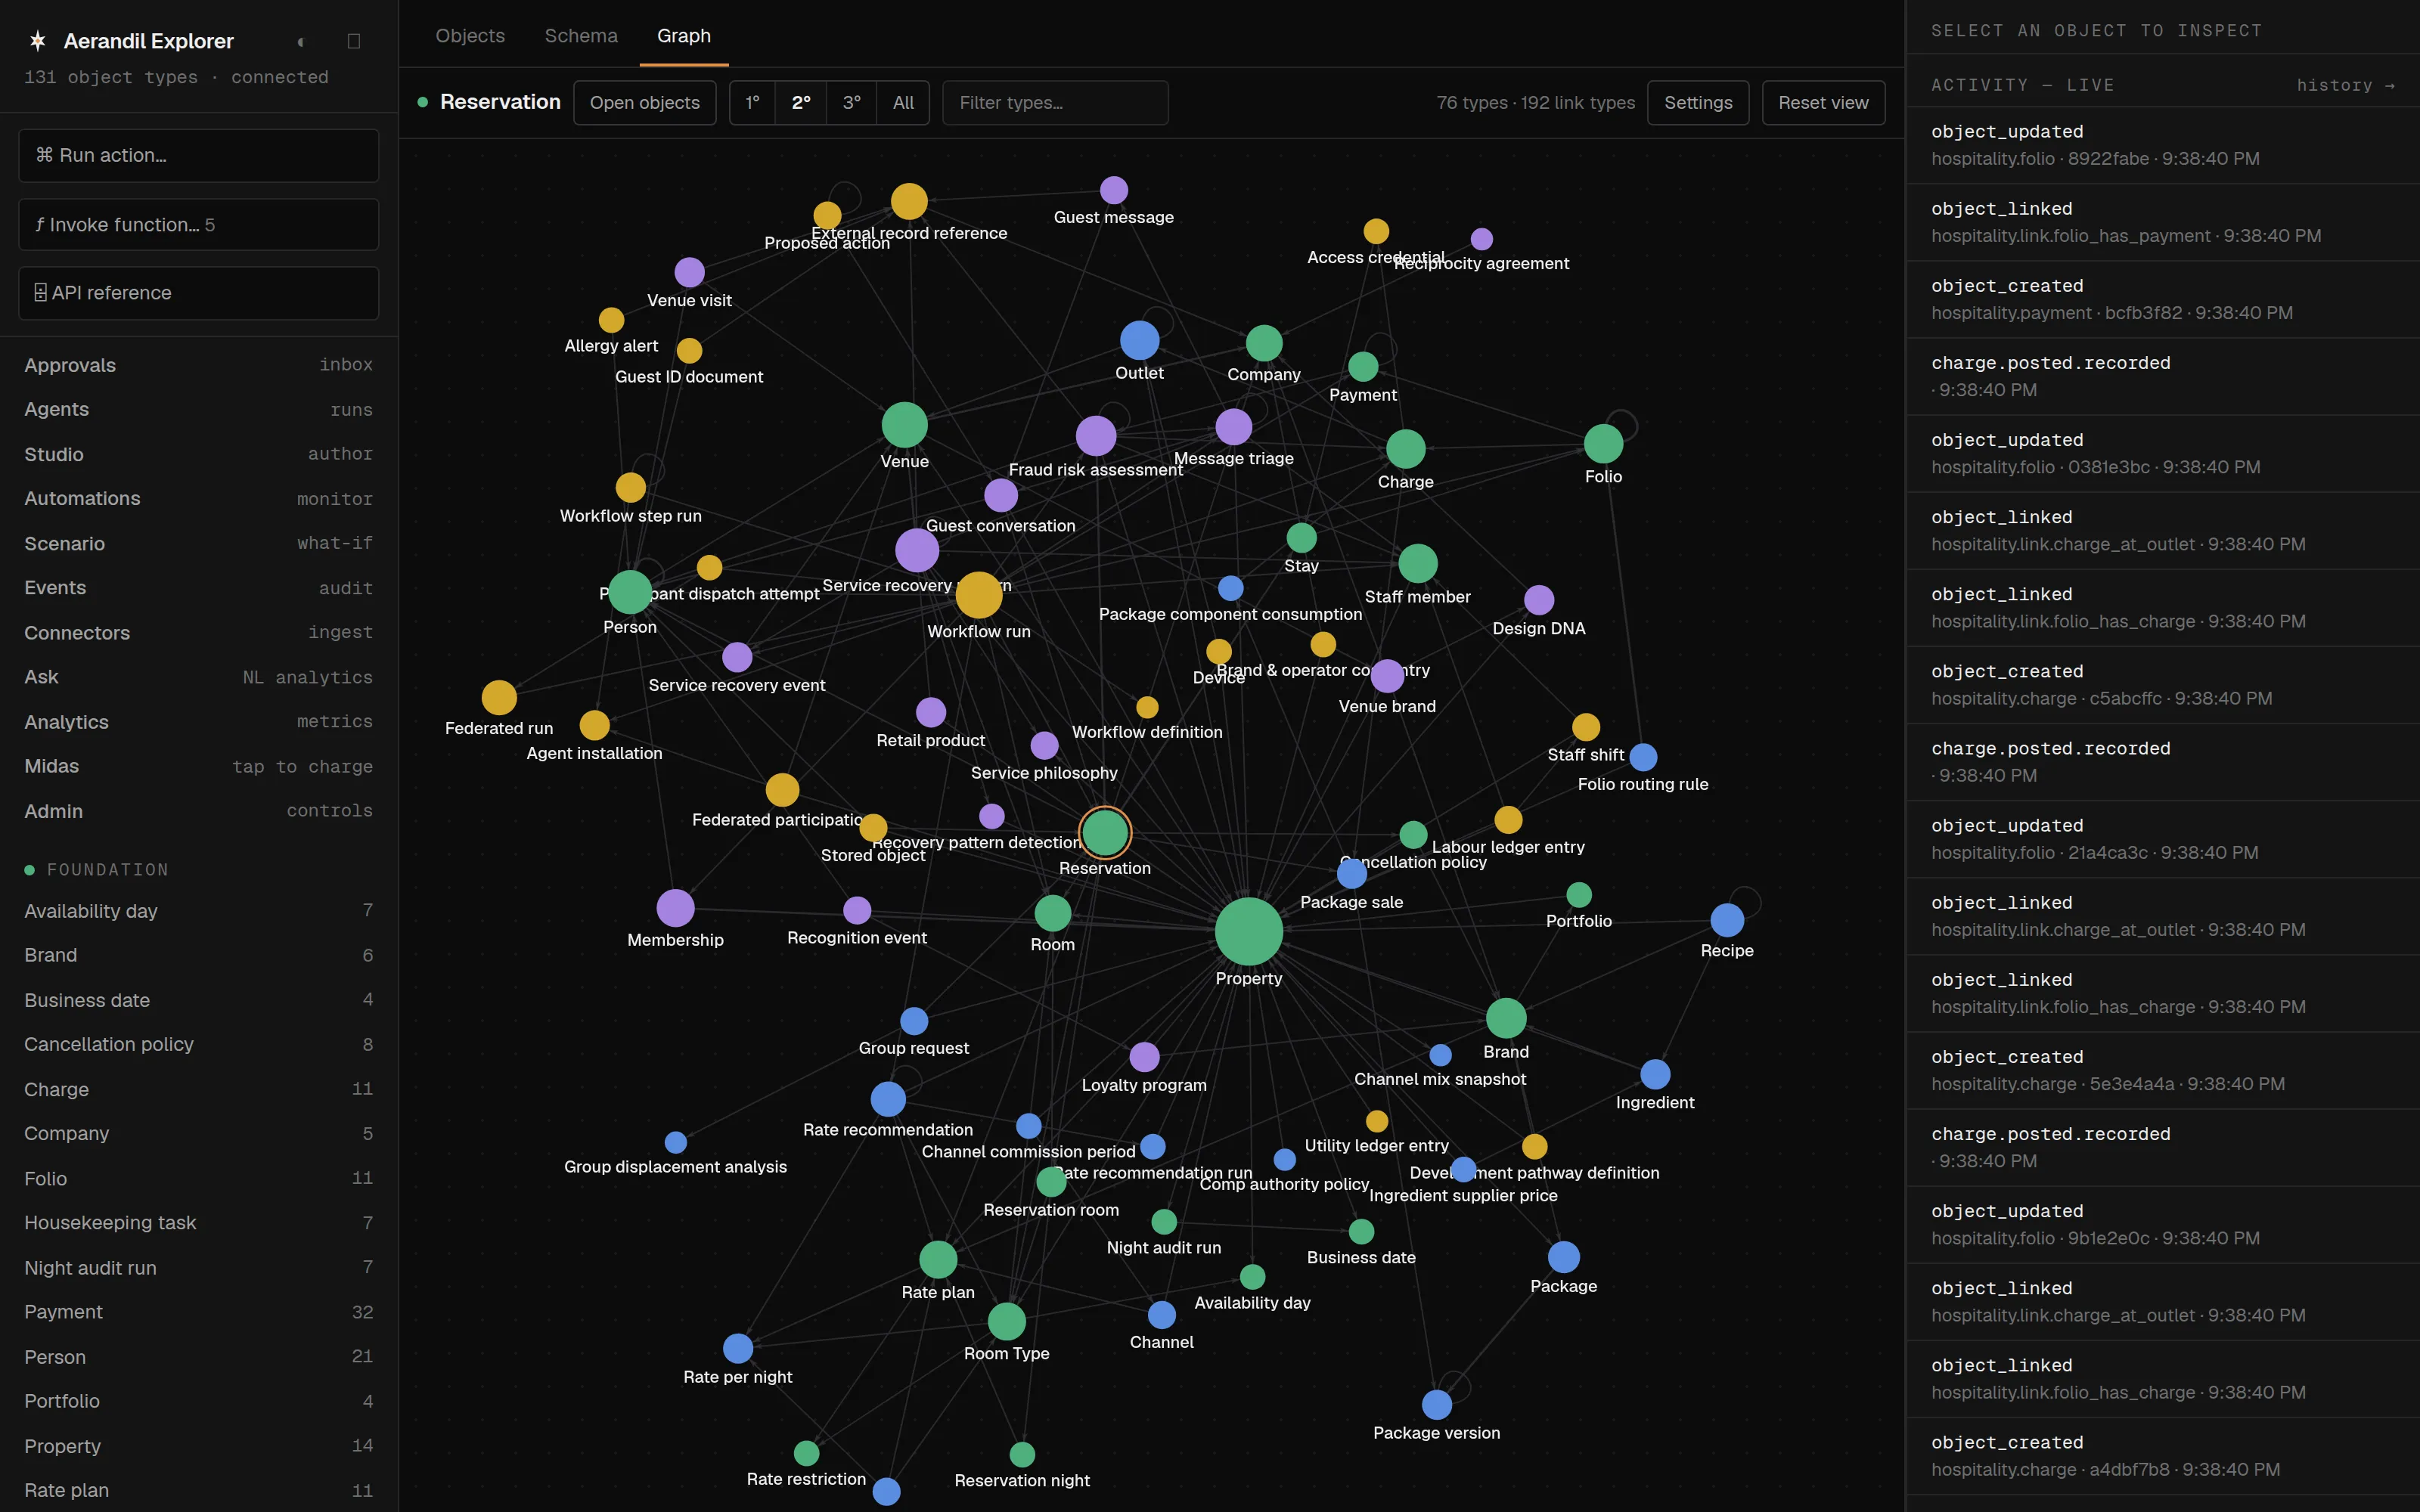
Task: Set graph depth to 1°
Action: pyautogui.click(x=753, y=103)
